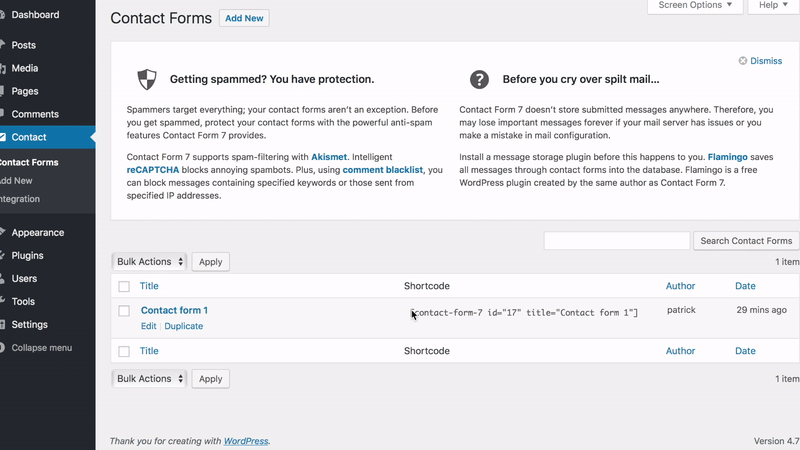Screen dimensions: 800x450
Task: Open Settings in the sidebar
Action: click(29, 324)
